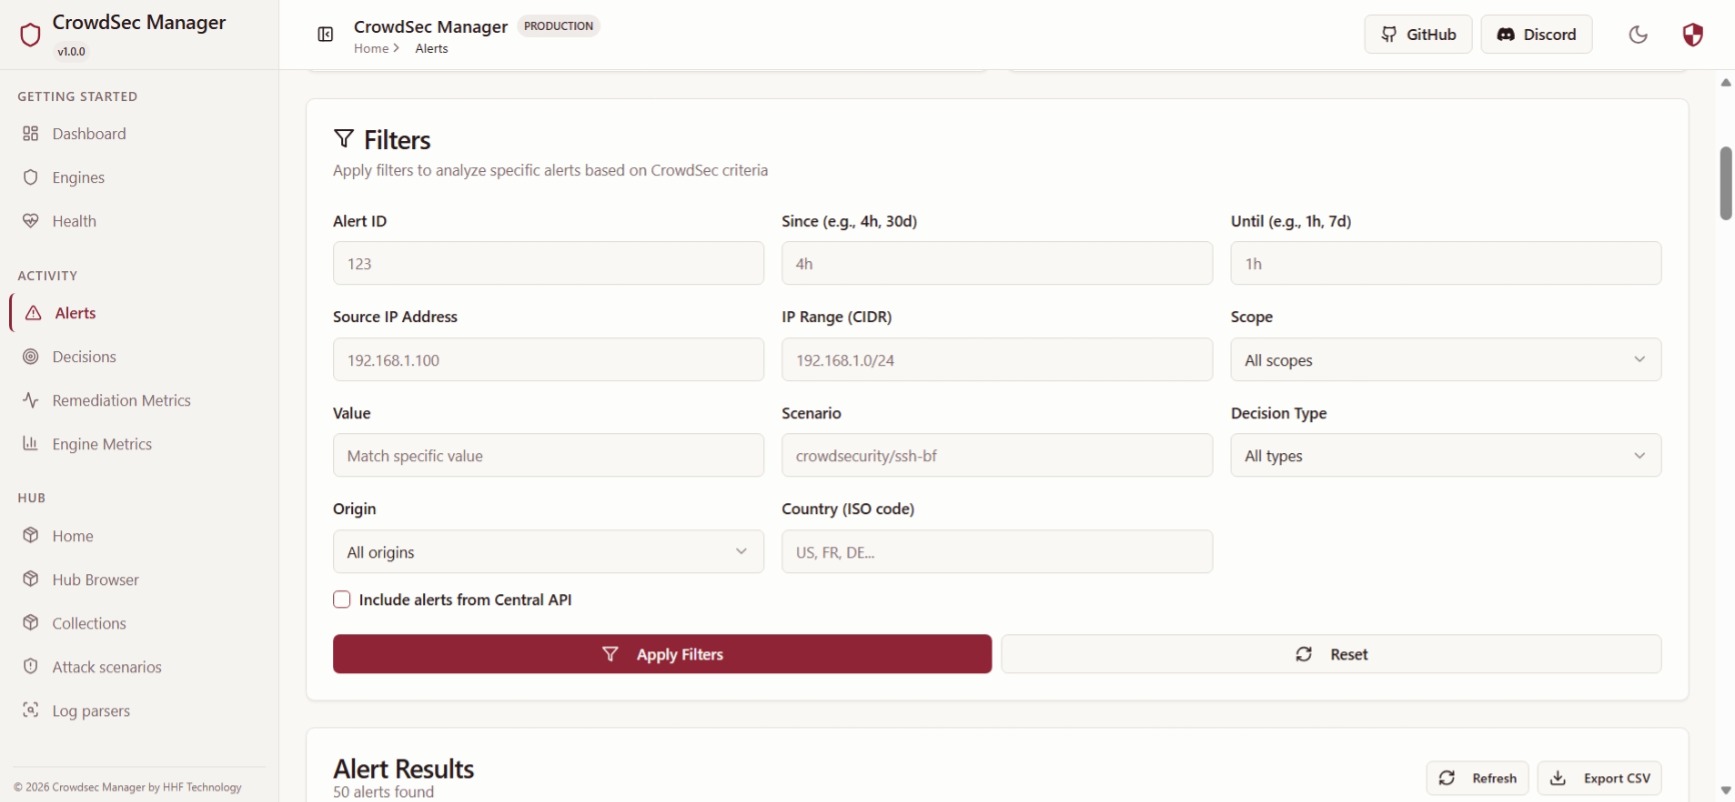
Task: Click the Hub Browser cube icon
Action: (x=31, y=579)
